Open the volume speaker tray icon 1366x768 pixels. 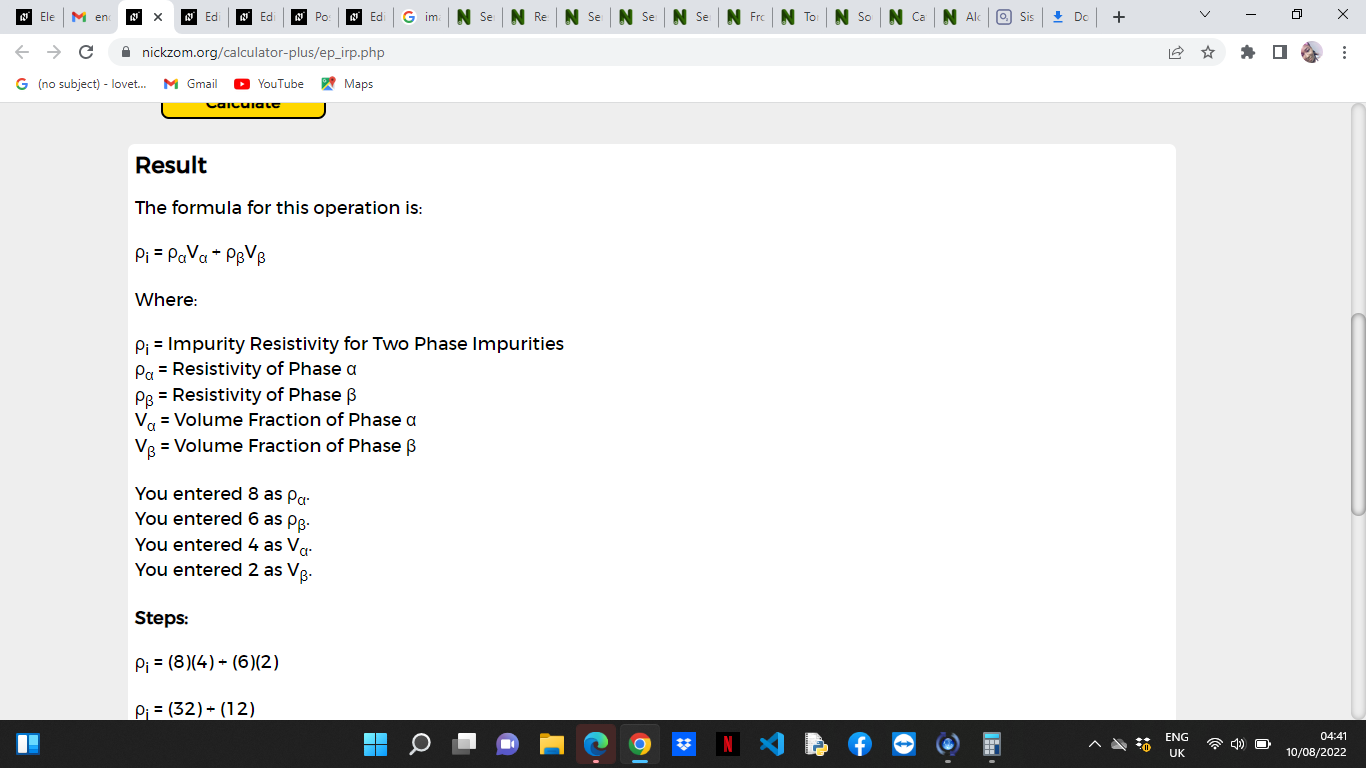tap(1238, 744)
